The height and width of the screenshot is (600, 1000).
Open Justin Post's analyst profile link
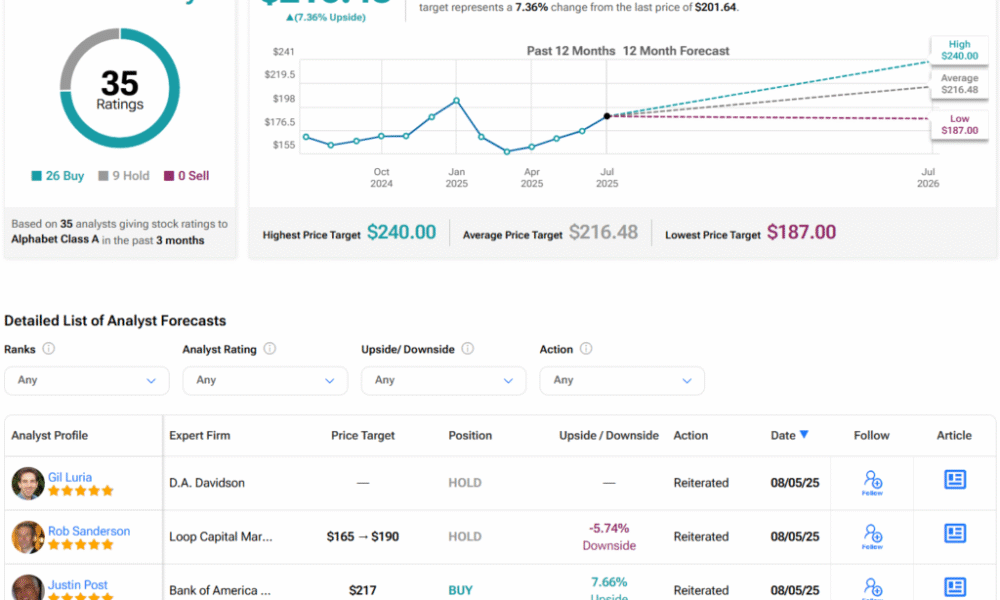point(78,585)
